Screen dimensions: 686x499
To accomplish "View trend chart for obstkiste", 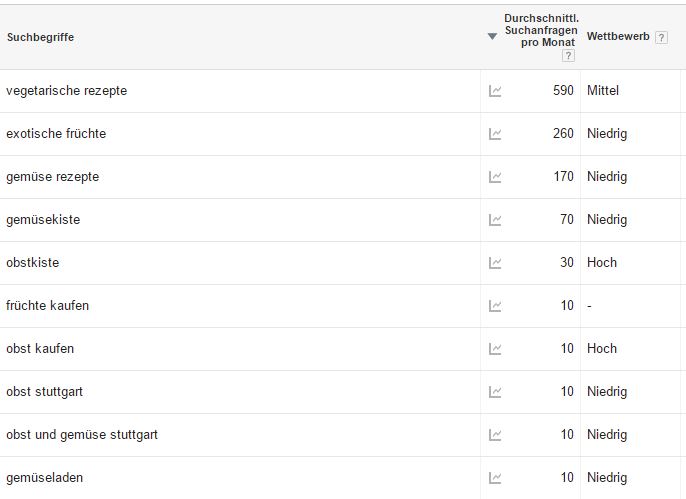I will (x=495, y=263).
